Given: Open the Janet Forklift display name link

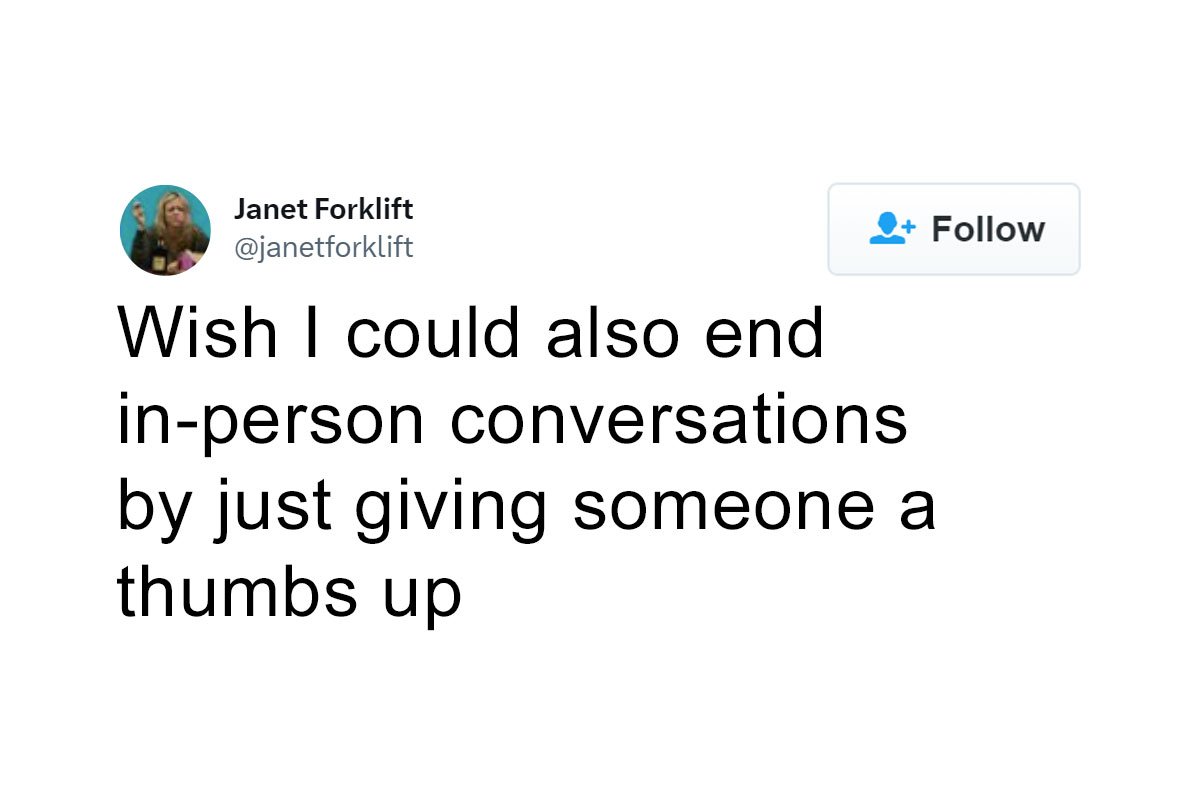Looking at the screenshot, I should (x=323, y=210).
